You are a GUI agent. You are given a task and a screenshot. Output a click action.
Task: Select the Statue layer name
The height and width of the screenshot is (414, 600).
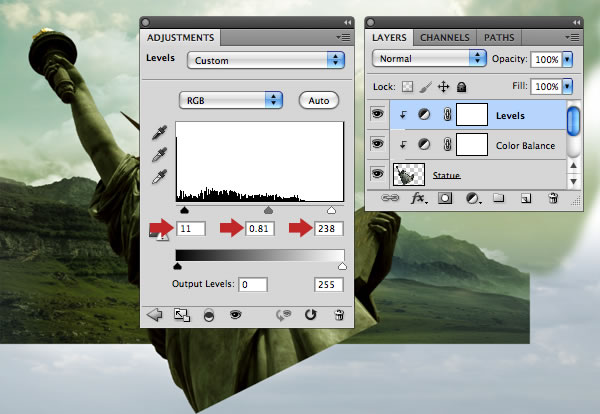[446, 175]
